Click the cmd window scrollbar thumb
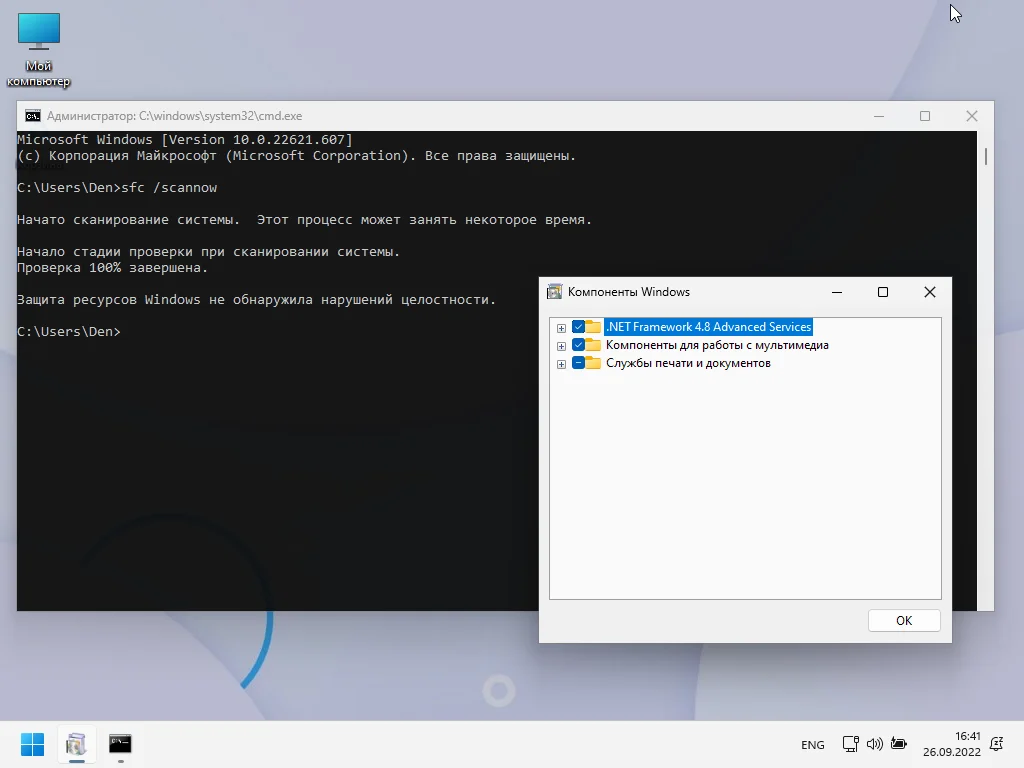Screen dimensions: 1024x768 pos(985,156)
